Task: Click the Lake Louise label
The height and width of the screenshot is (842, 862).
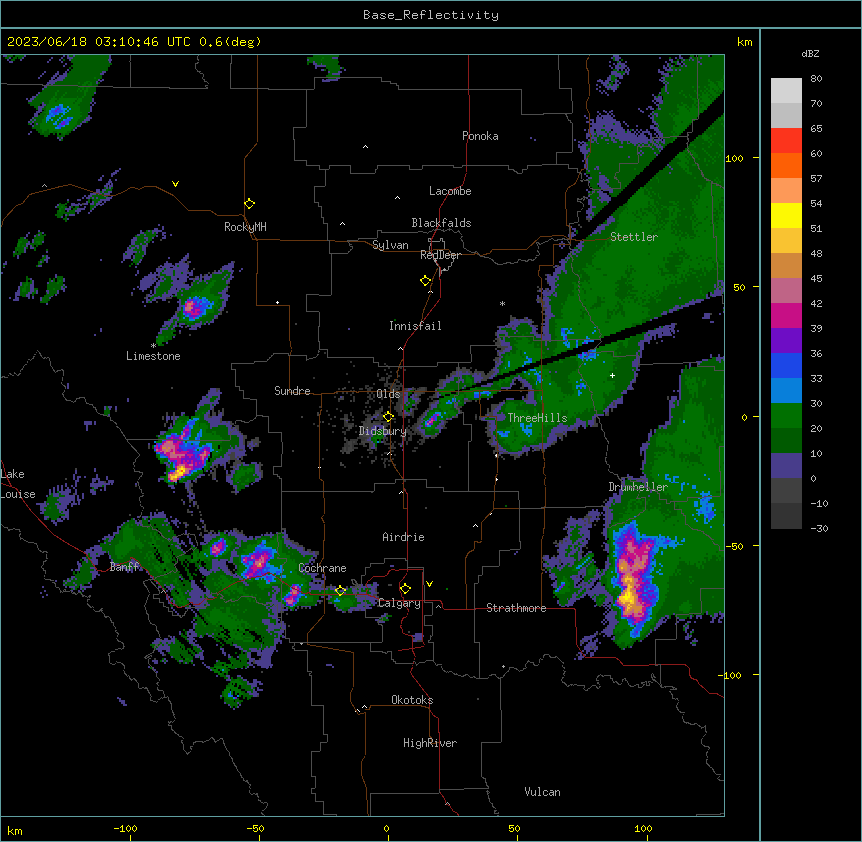Action: [x=18, y=484]
